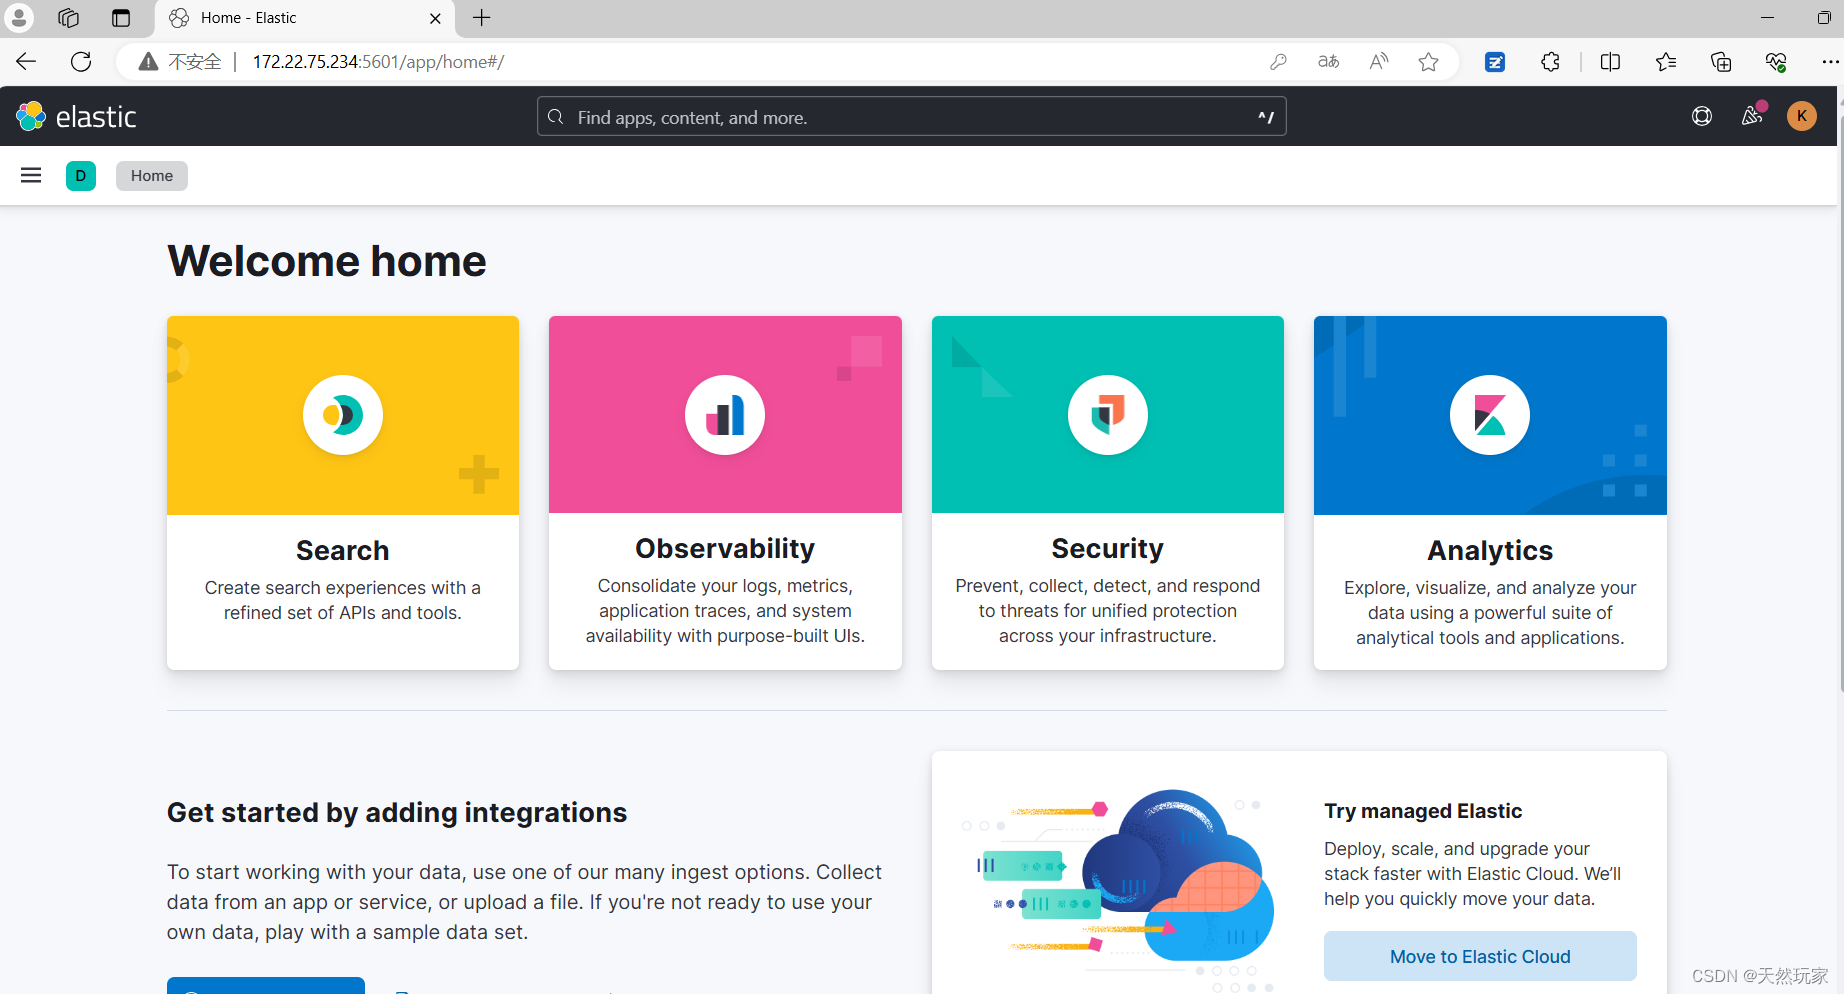Open the newsfeed notifications icon

coord(1752,116)
